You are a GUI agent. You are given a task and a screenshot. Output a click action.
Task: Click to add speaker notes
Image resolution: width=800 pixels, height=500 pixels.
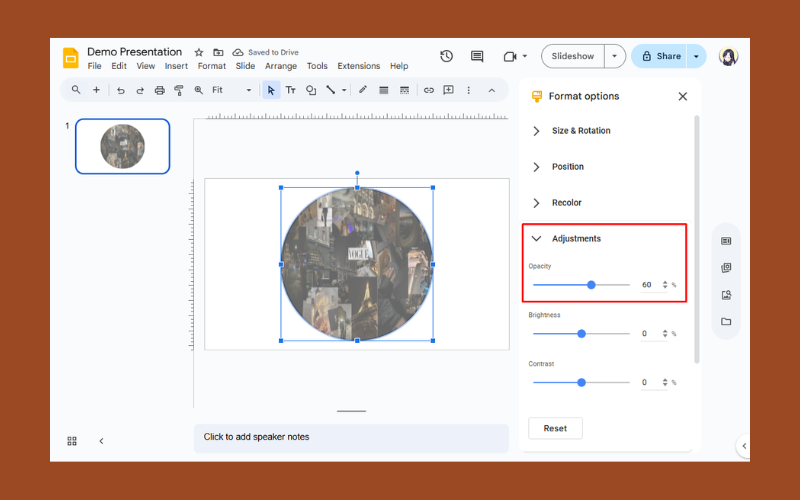(351, 438)
